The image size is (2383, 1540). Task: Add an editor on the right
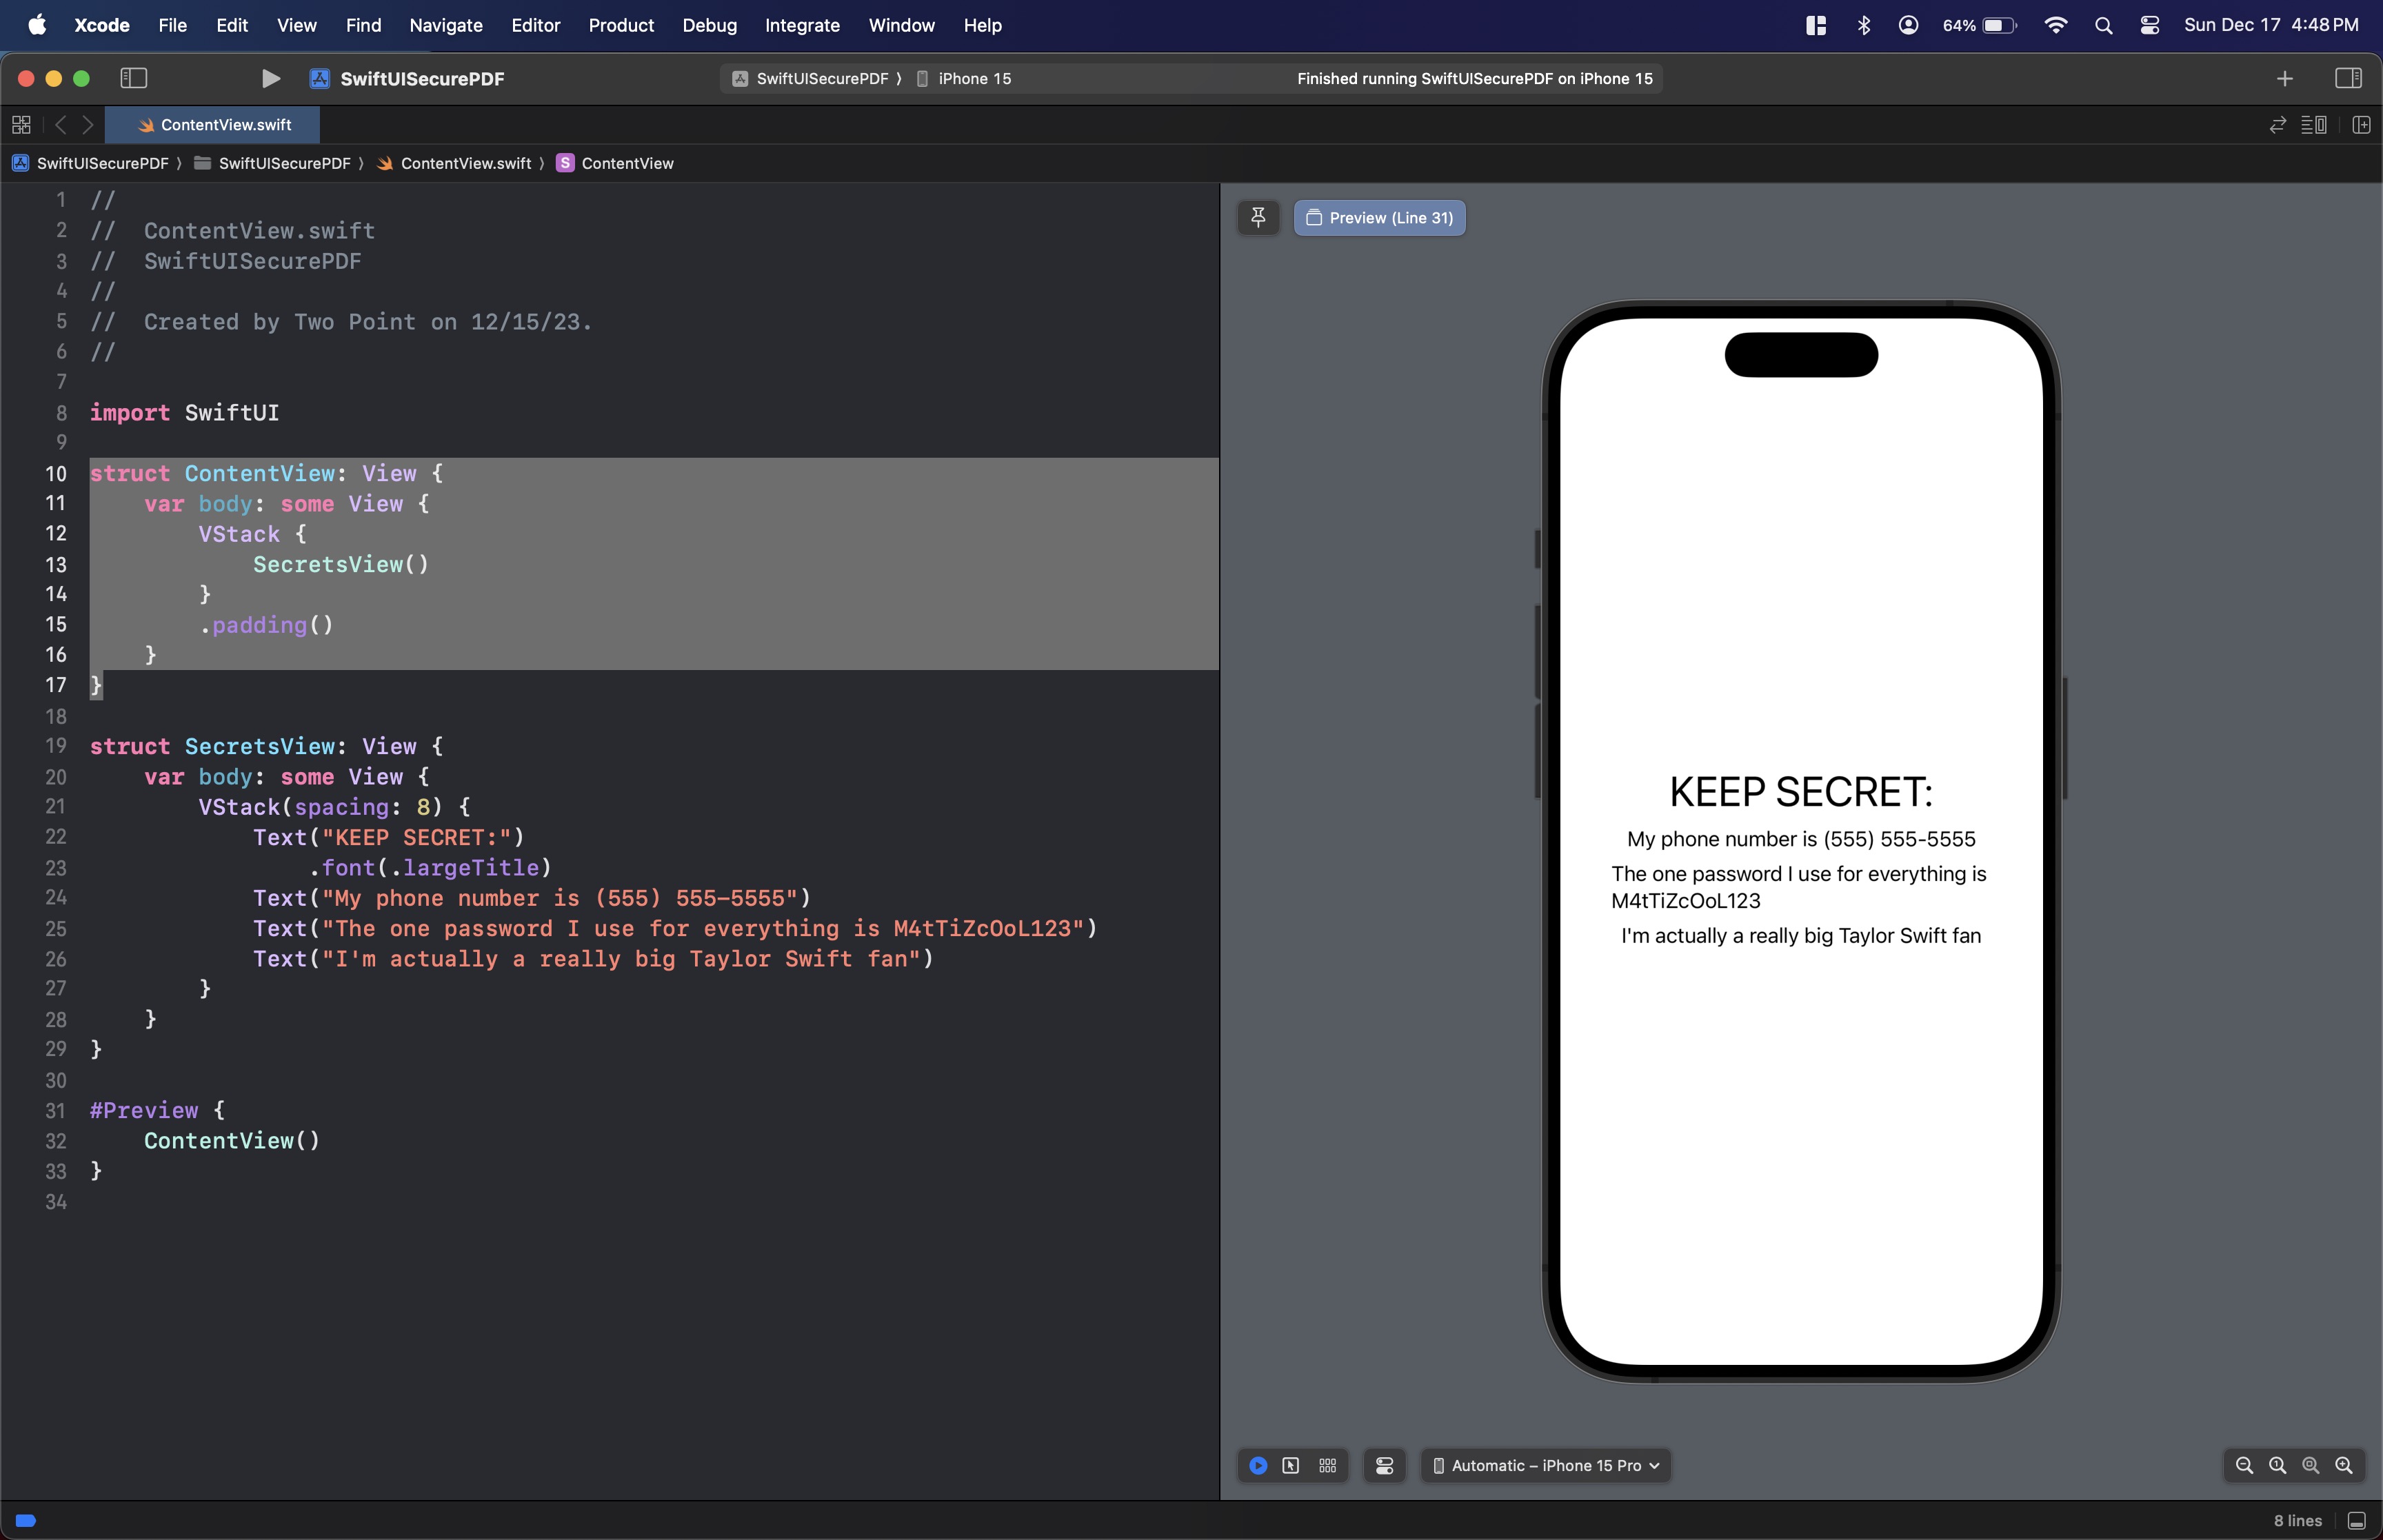pos(2362,124)
